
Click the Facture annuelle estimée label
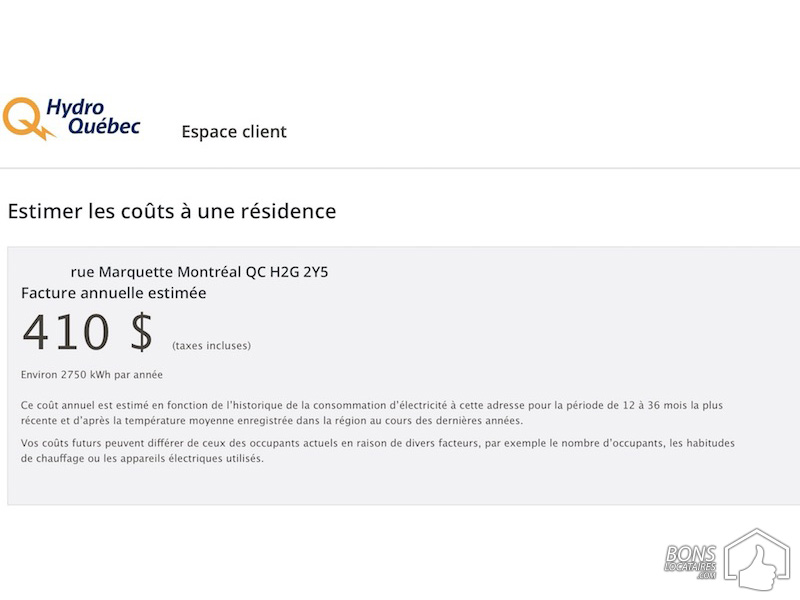click(113, 293)
